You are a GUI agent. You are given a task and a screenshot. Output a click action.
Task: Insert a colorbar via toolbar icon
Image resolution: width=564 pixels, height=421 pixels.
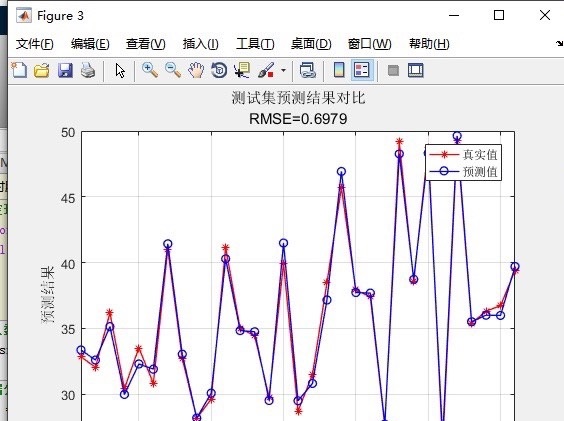339,70
